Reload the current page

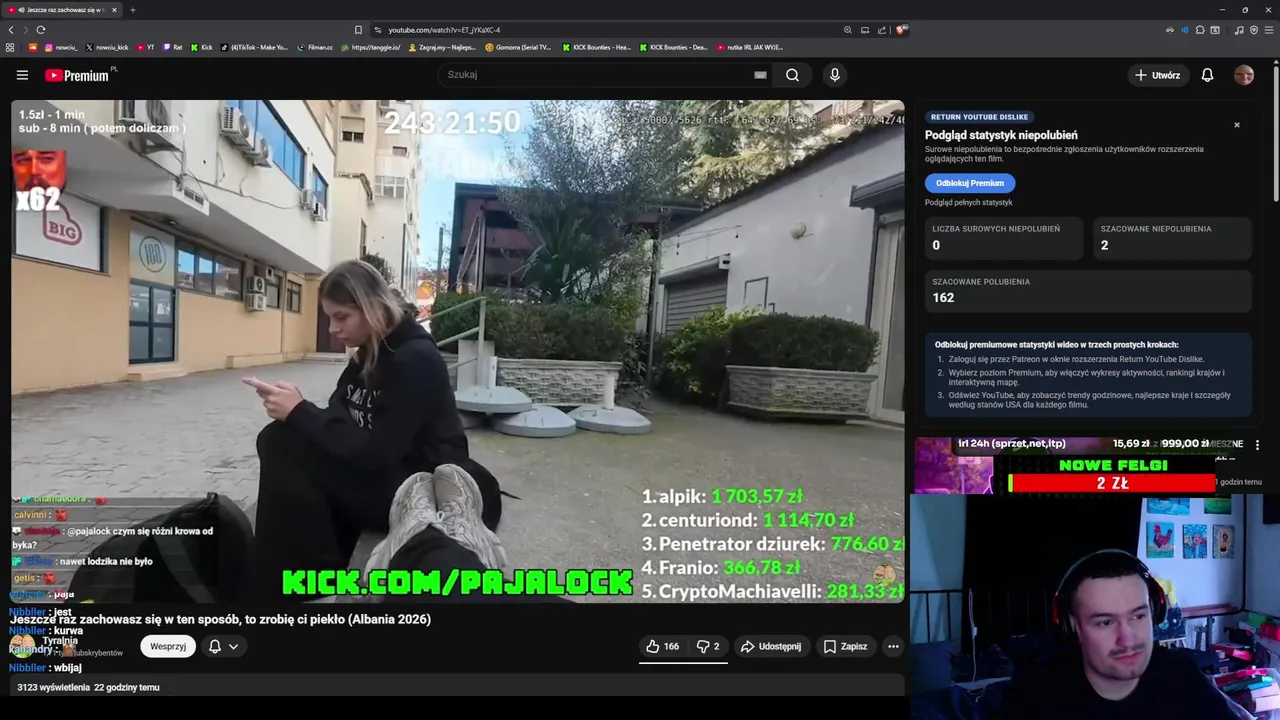(x=39, y=30)
